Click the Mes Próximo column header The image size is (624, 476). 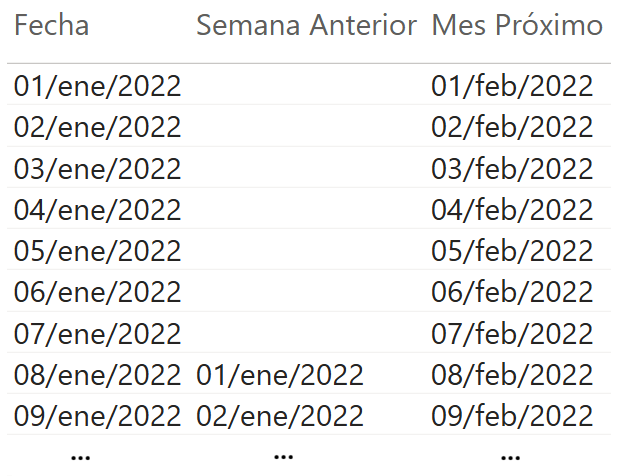[x=517, y=26]
